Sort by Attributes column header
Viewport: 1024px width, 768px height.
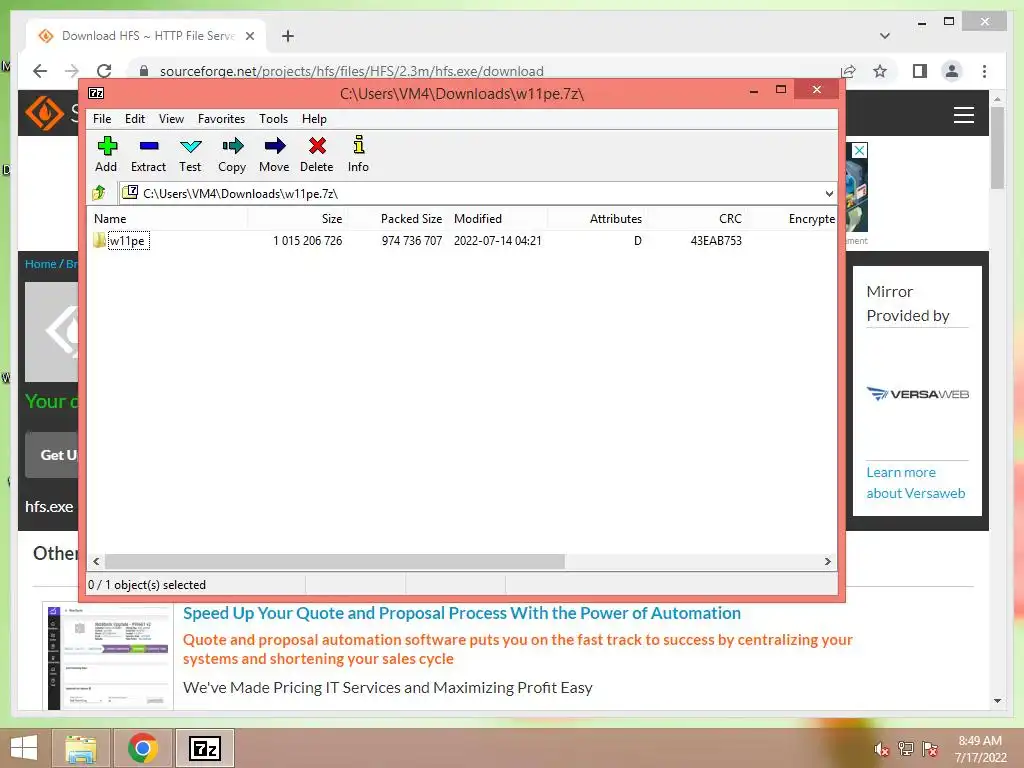(596, 219)
